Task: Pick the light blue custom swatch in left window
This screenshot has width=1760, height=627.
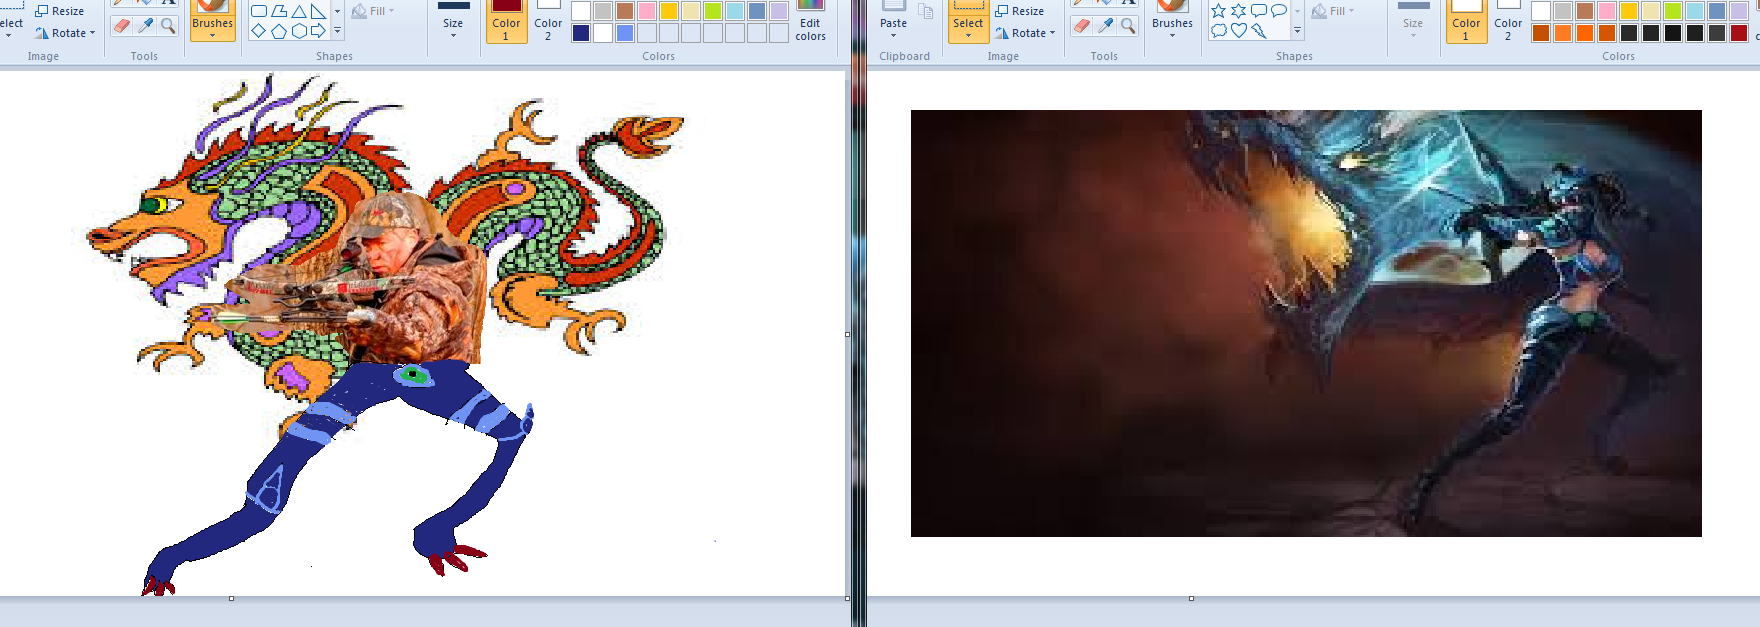Action: [625, 33]
